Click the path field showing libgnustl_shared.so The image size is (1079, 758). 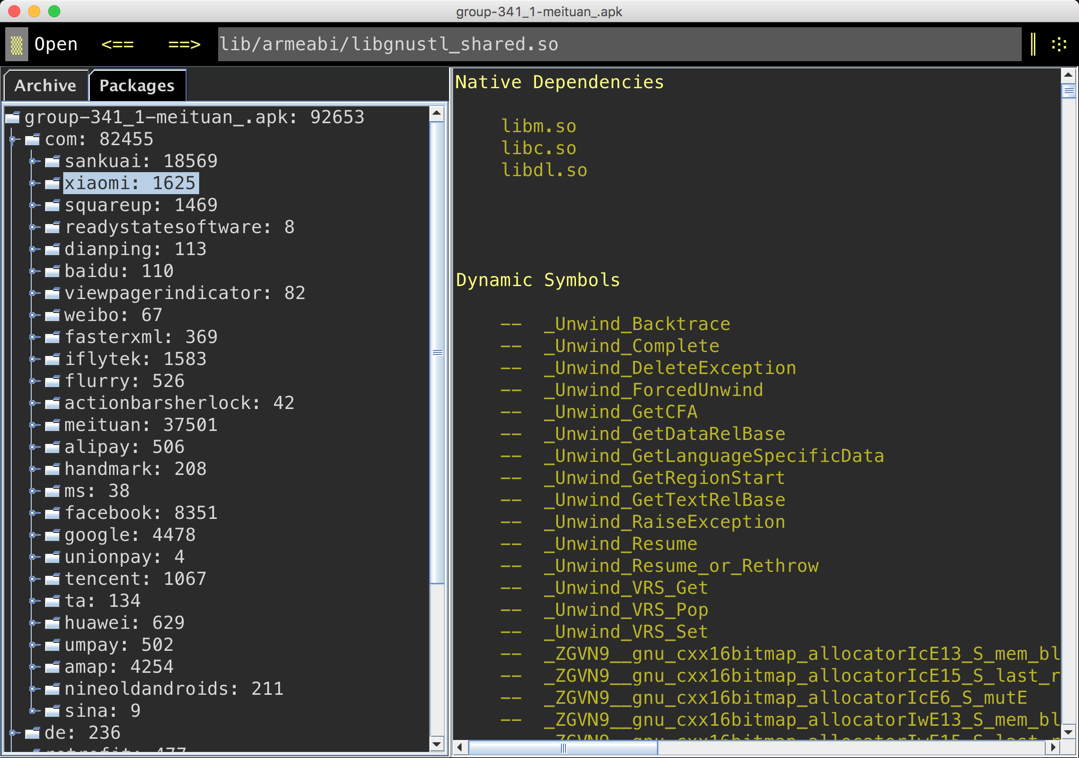(619, 44)
